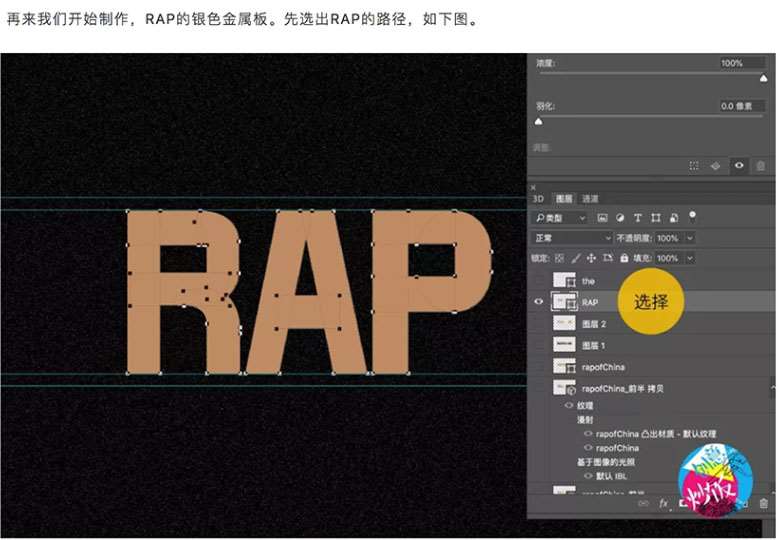Click the orange letter R shape on canvas
The height and width of the screenshot is (540, 780).
[144, 298]
